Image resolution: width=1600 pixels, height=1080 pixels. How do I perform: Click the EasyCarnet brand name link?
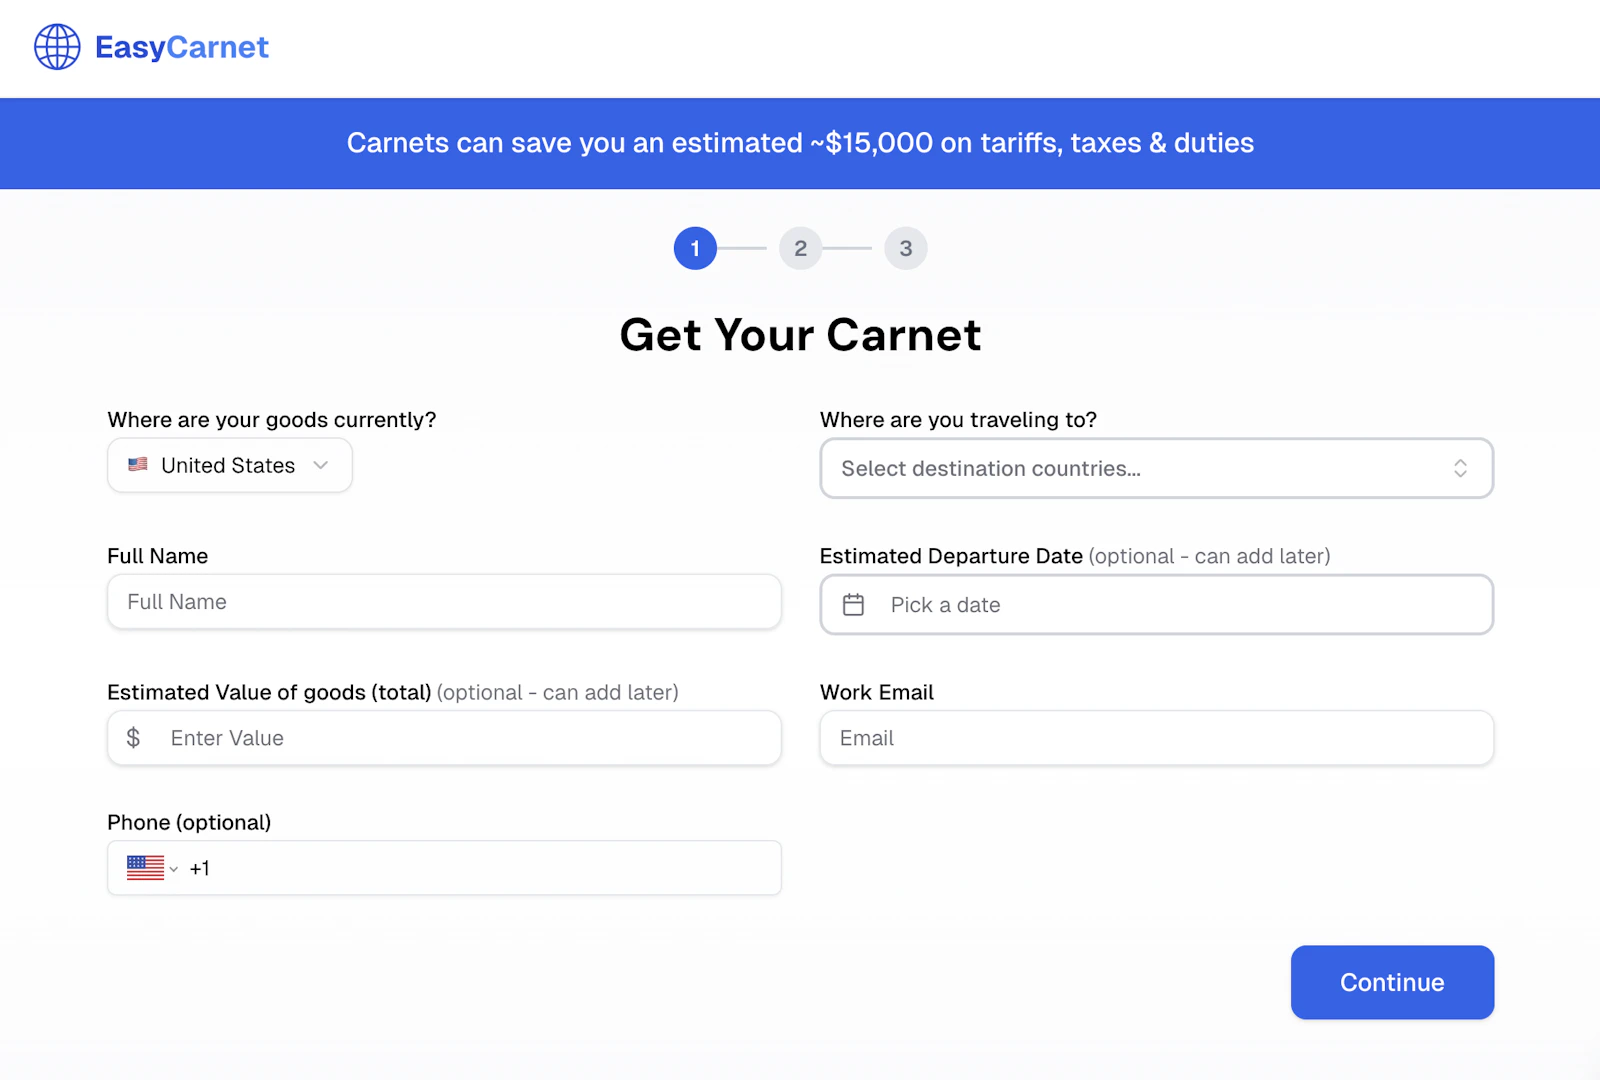180,47
